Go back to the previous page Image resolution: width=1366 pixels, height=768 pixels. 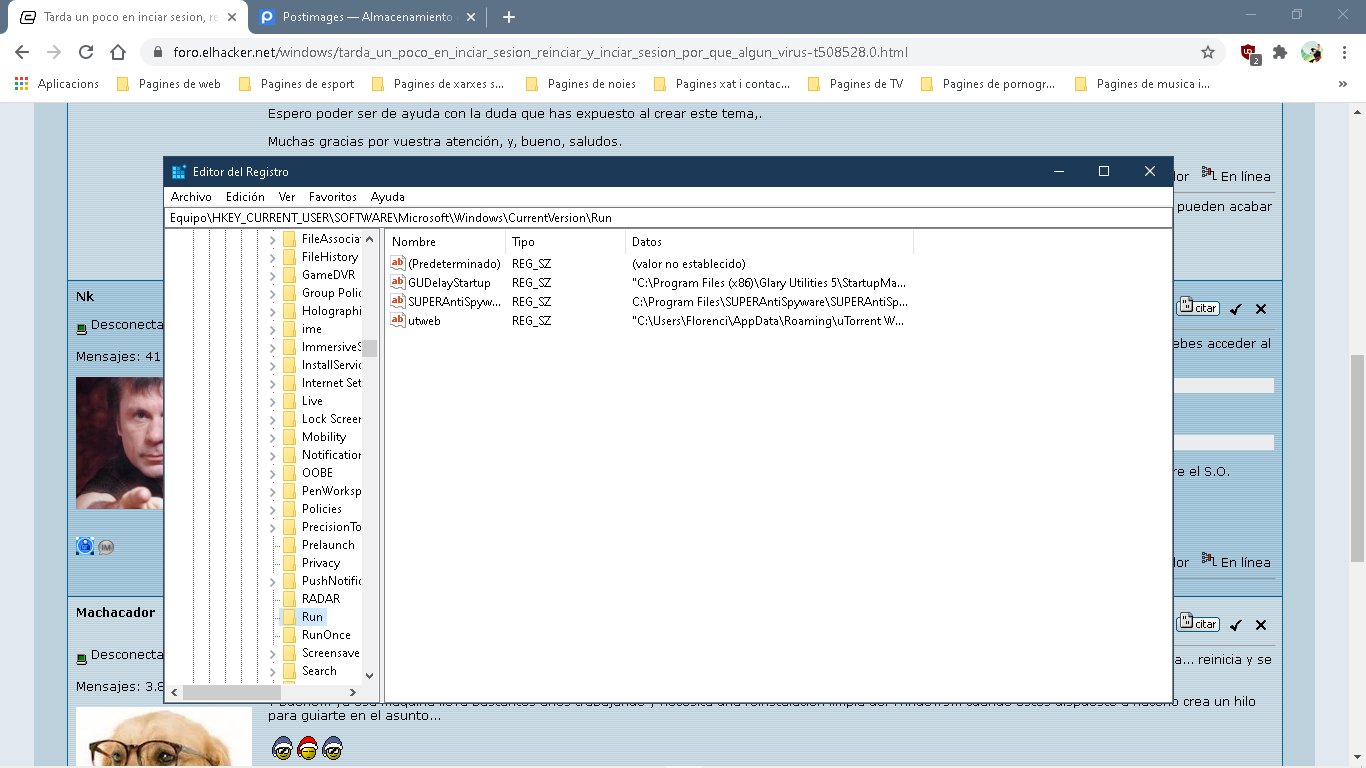click(x=22, y=52)
